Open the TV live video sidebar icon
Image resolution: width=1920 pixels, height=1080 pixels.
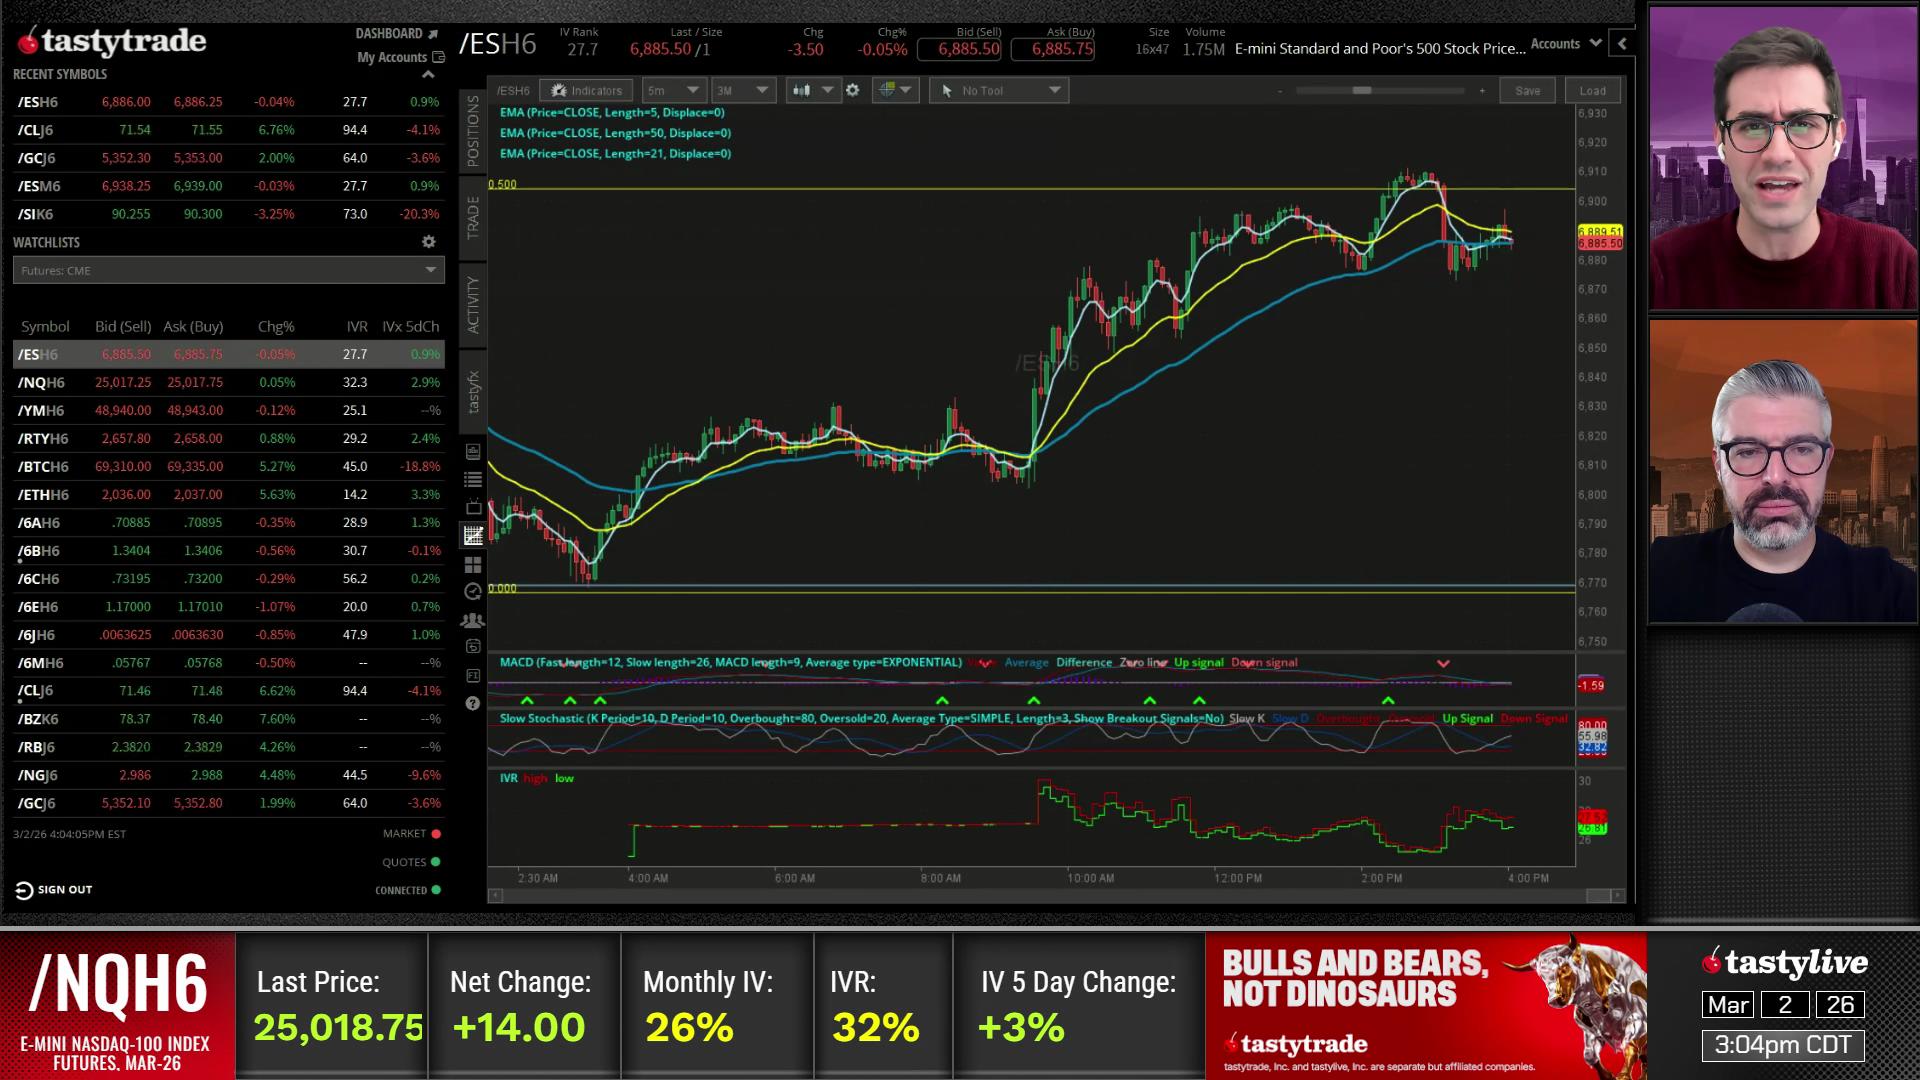[473, 508]
